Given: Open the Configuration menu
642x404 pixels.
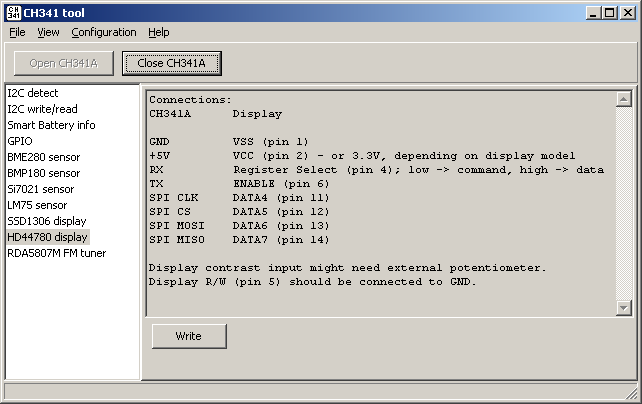Looking at the screenshot, I should [104, 32].
